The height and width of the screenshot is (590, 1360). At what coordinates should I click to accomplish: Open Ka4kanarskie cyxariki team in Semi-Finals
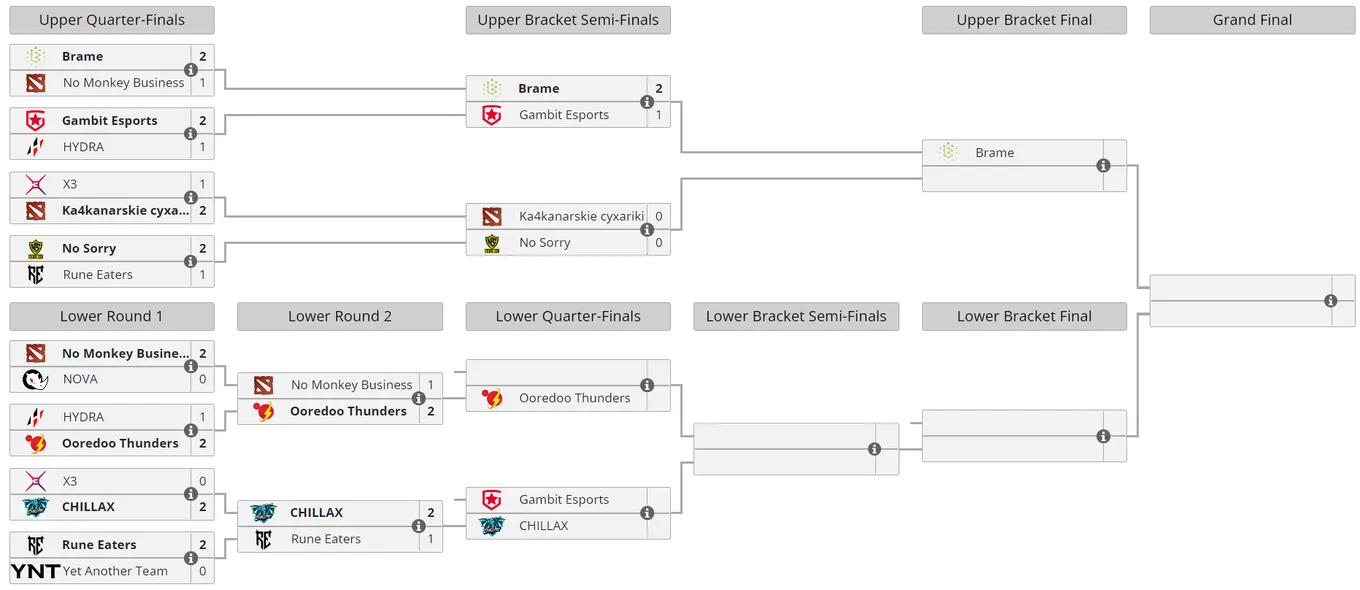(582, 216)
